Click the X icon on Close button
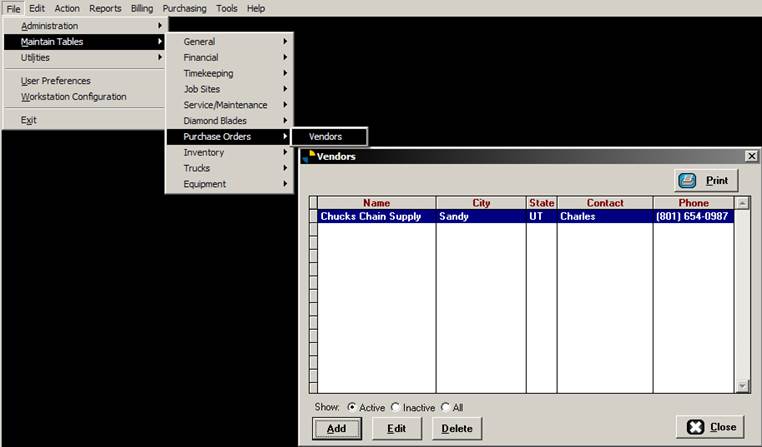The width and height of the screenshot is (762, 447). (695, 427)
